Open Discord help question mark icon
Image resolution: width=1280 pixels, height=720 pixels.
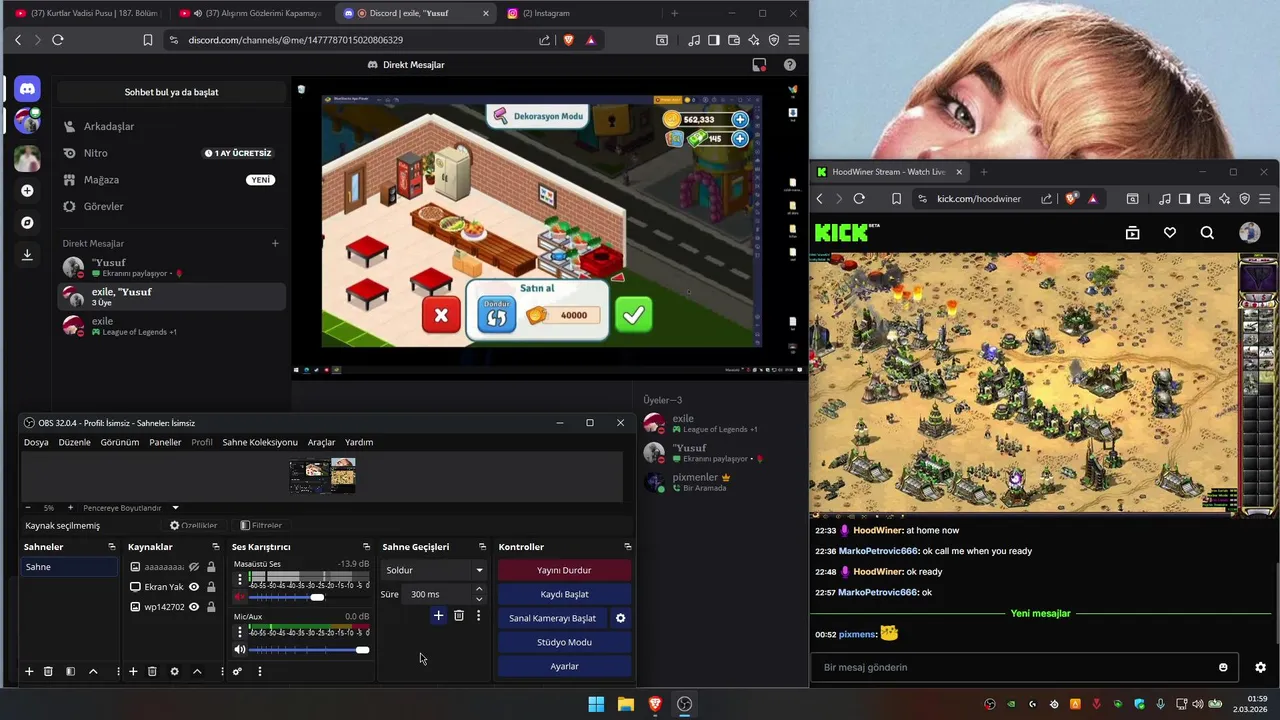(x=790, y=65)
